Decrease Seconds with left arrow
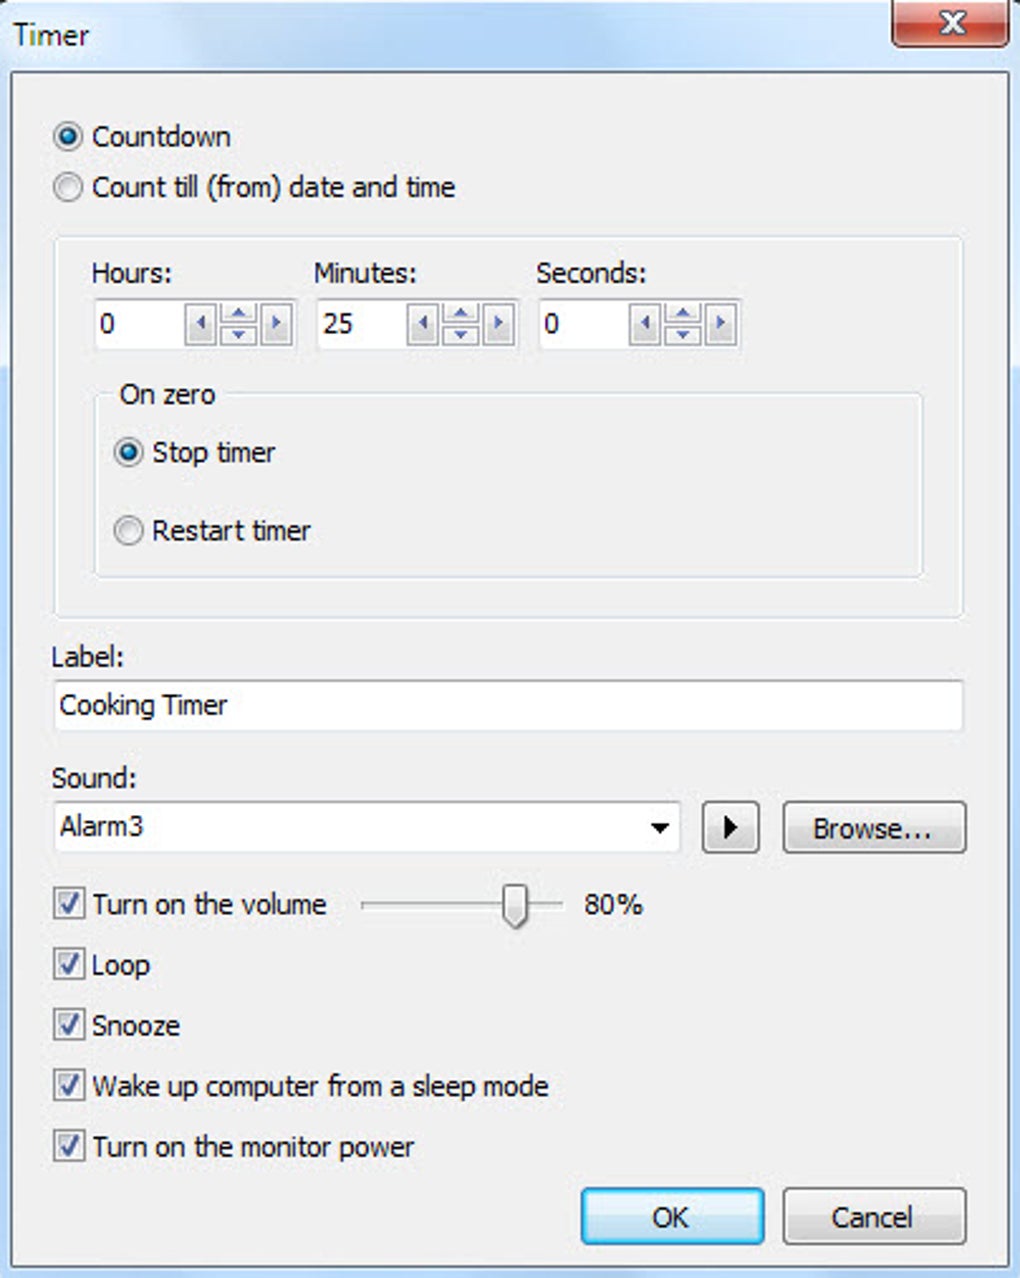The width and height of the screenshot is (1020, 1278). coord(645,324)
